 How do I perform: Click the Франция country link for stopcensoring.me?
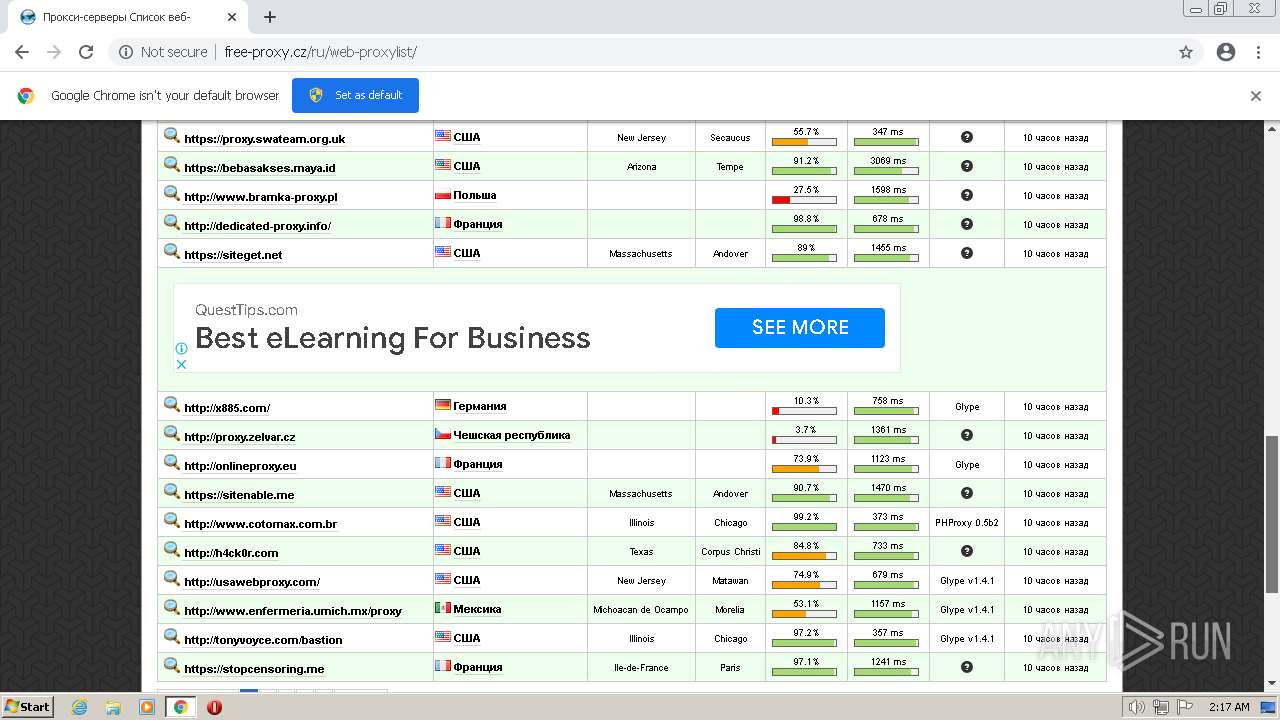click(x=477, y=667)
